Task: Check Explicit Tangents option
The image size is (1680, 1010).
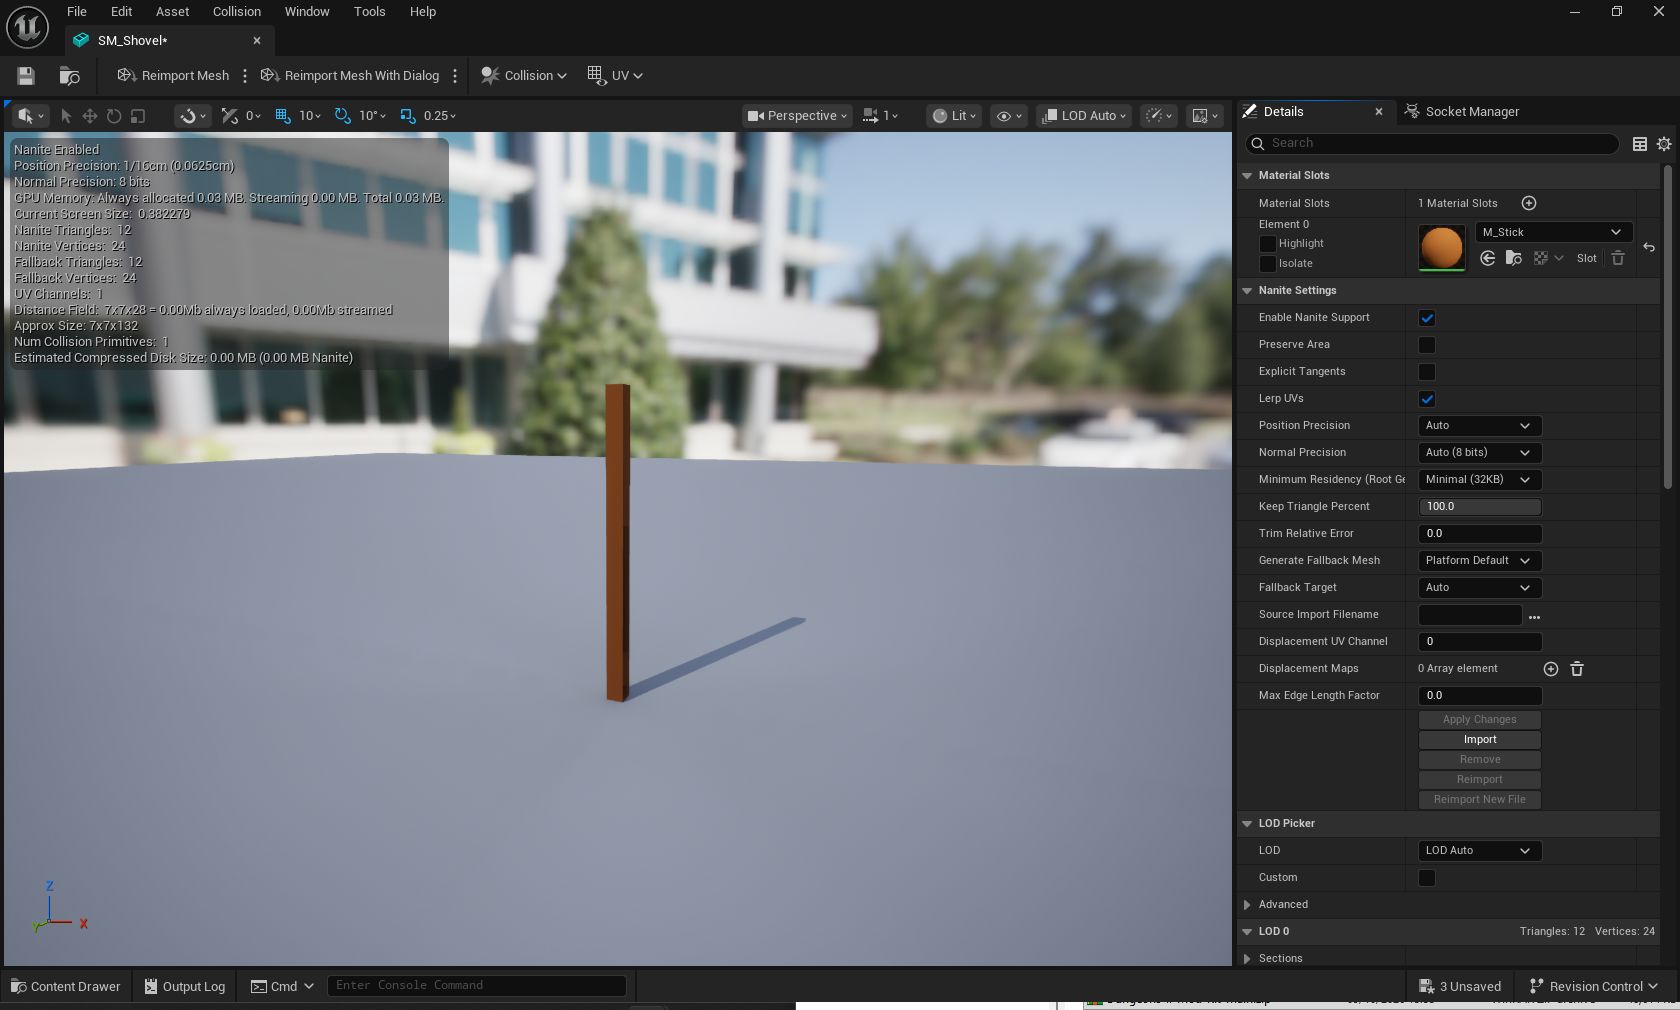Action: [1427, 372]
